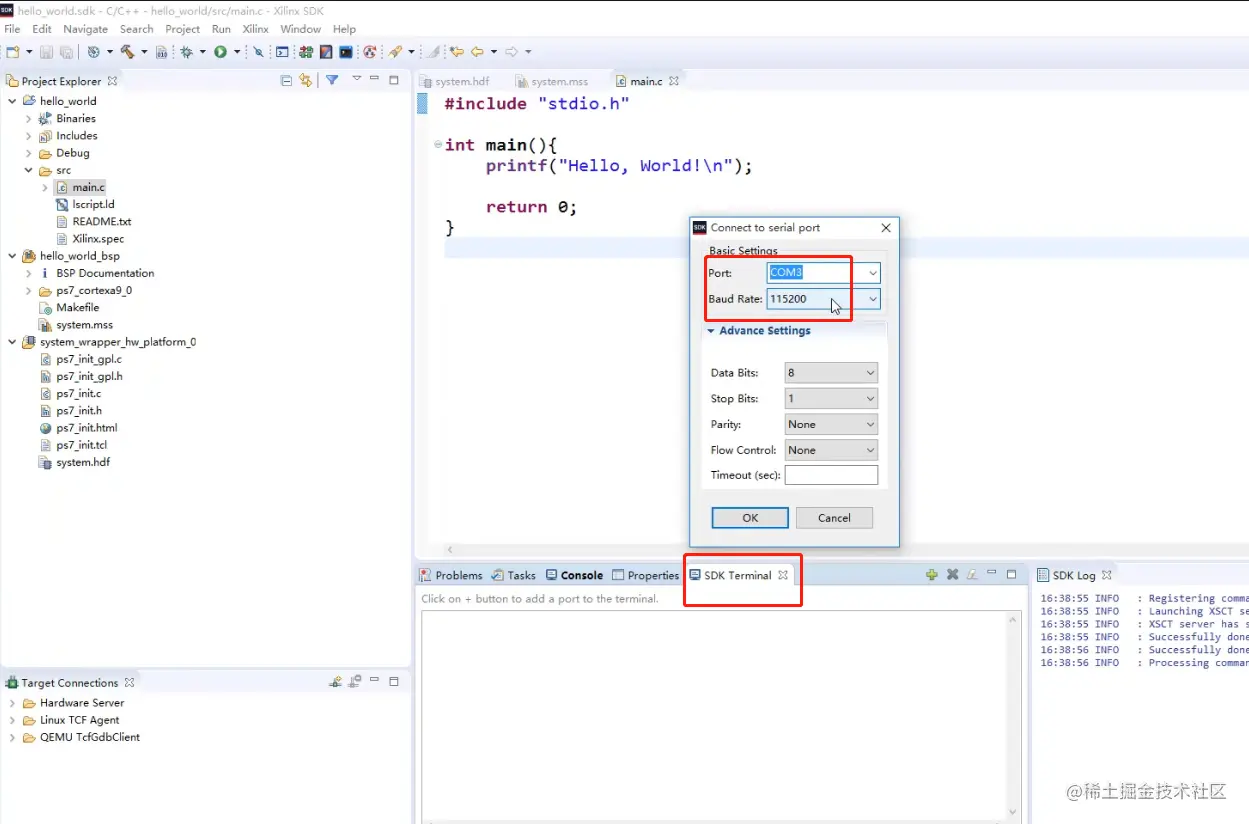1249x824 pixels.
Task: Select Makefile under hello_world_bsp
Action: [x=77, y=308]
